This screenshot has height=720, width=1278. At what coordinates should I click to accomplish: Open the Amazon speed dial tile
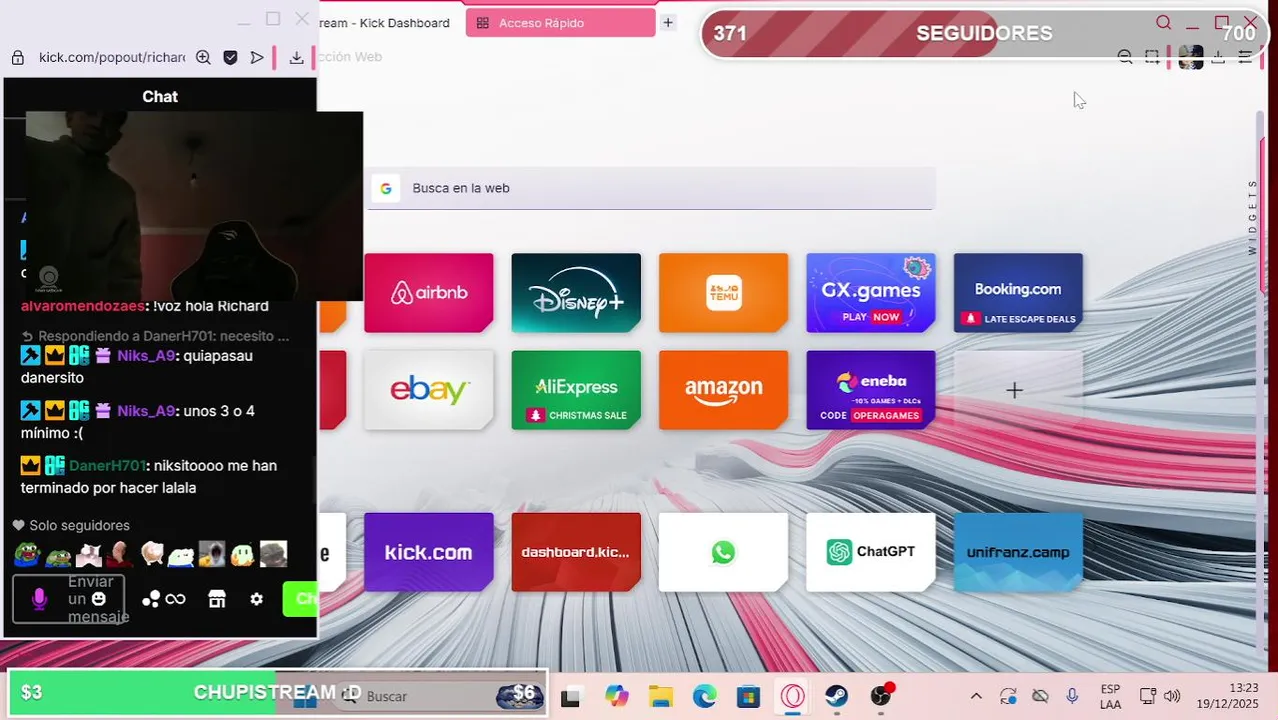(x=723, y=389)
